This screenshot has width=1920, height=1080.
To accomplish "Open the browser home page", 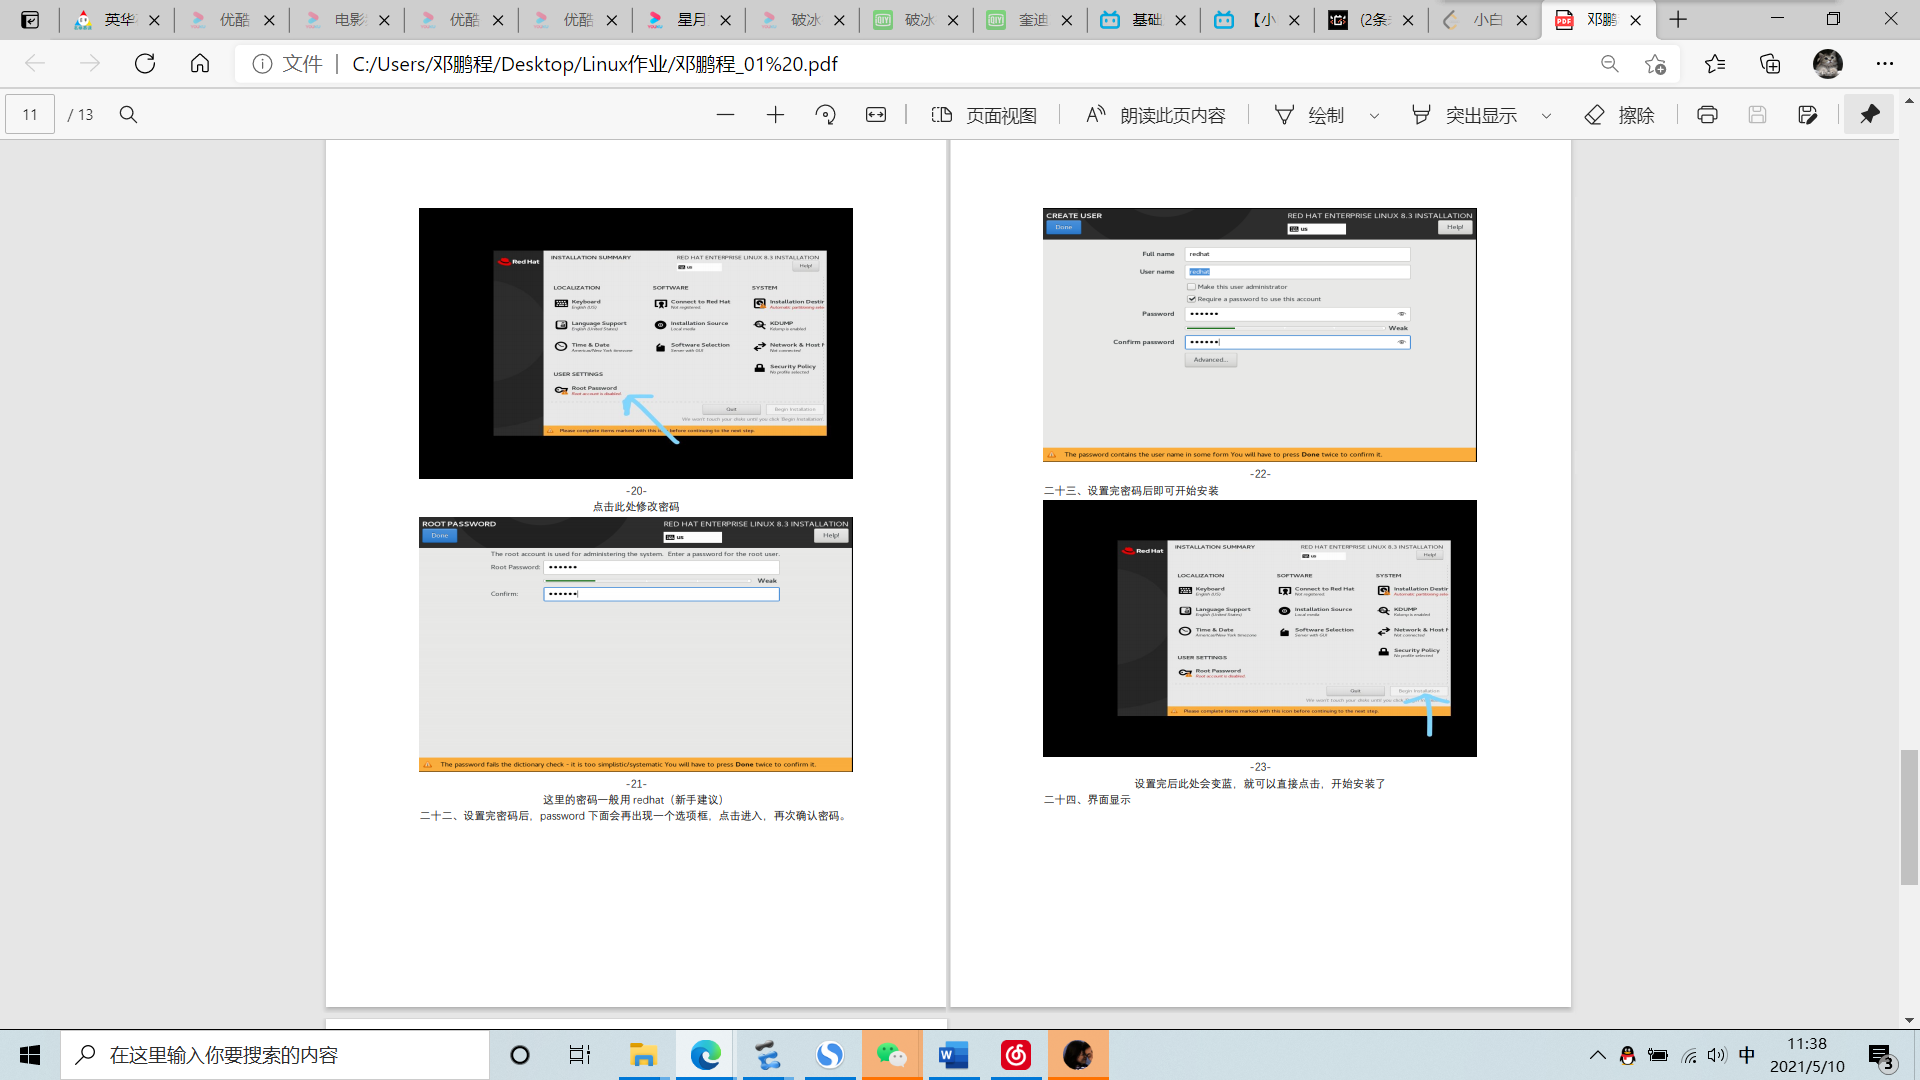I will tap(200, 64).
